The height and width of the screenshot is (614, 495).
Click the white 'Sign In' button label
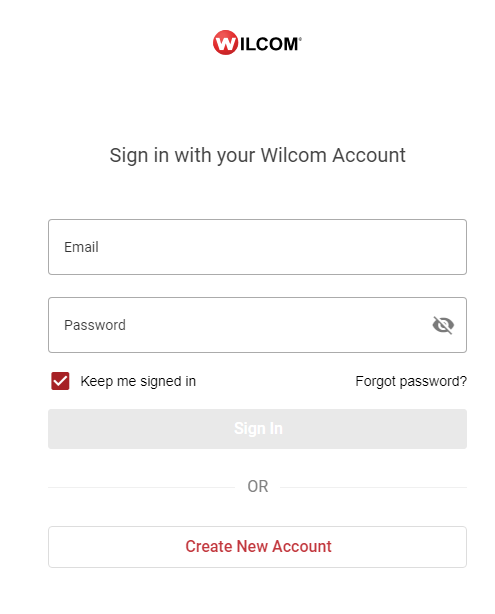coord(258,429)
